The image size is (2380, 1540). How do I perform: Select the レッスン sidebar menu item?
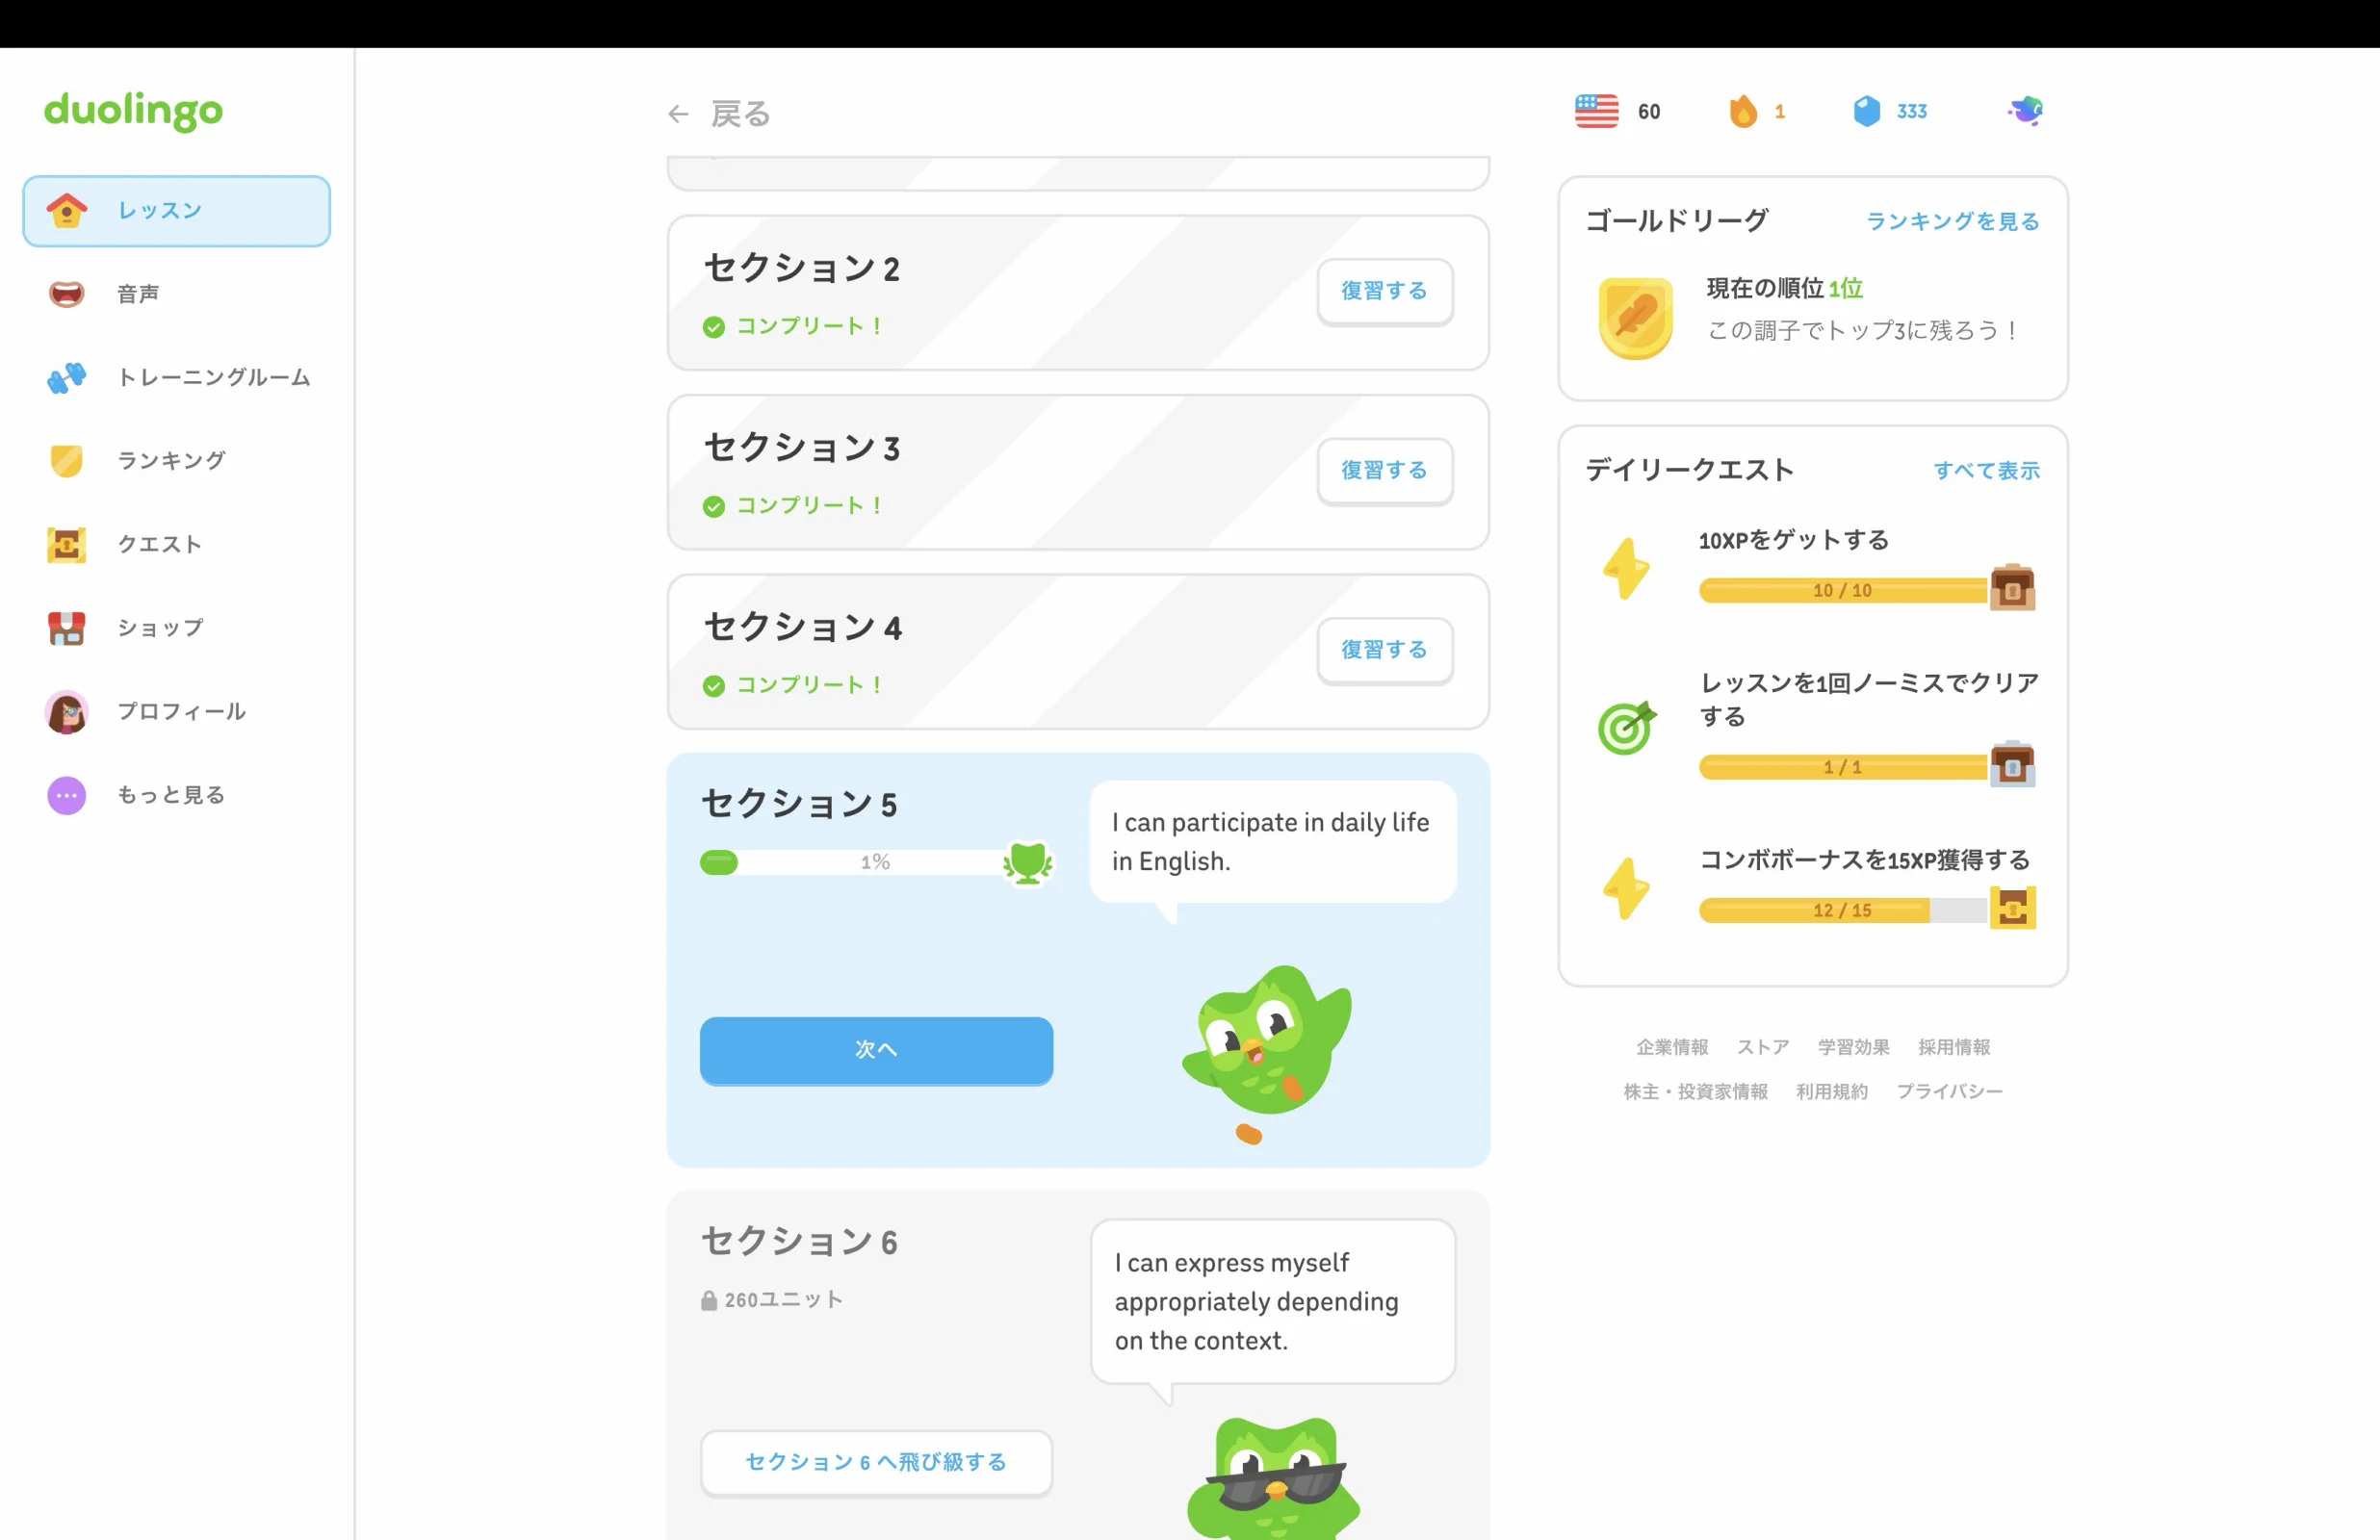[x=177, y=211]
